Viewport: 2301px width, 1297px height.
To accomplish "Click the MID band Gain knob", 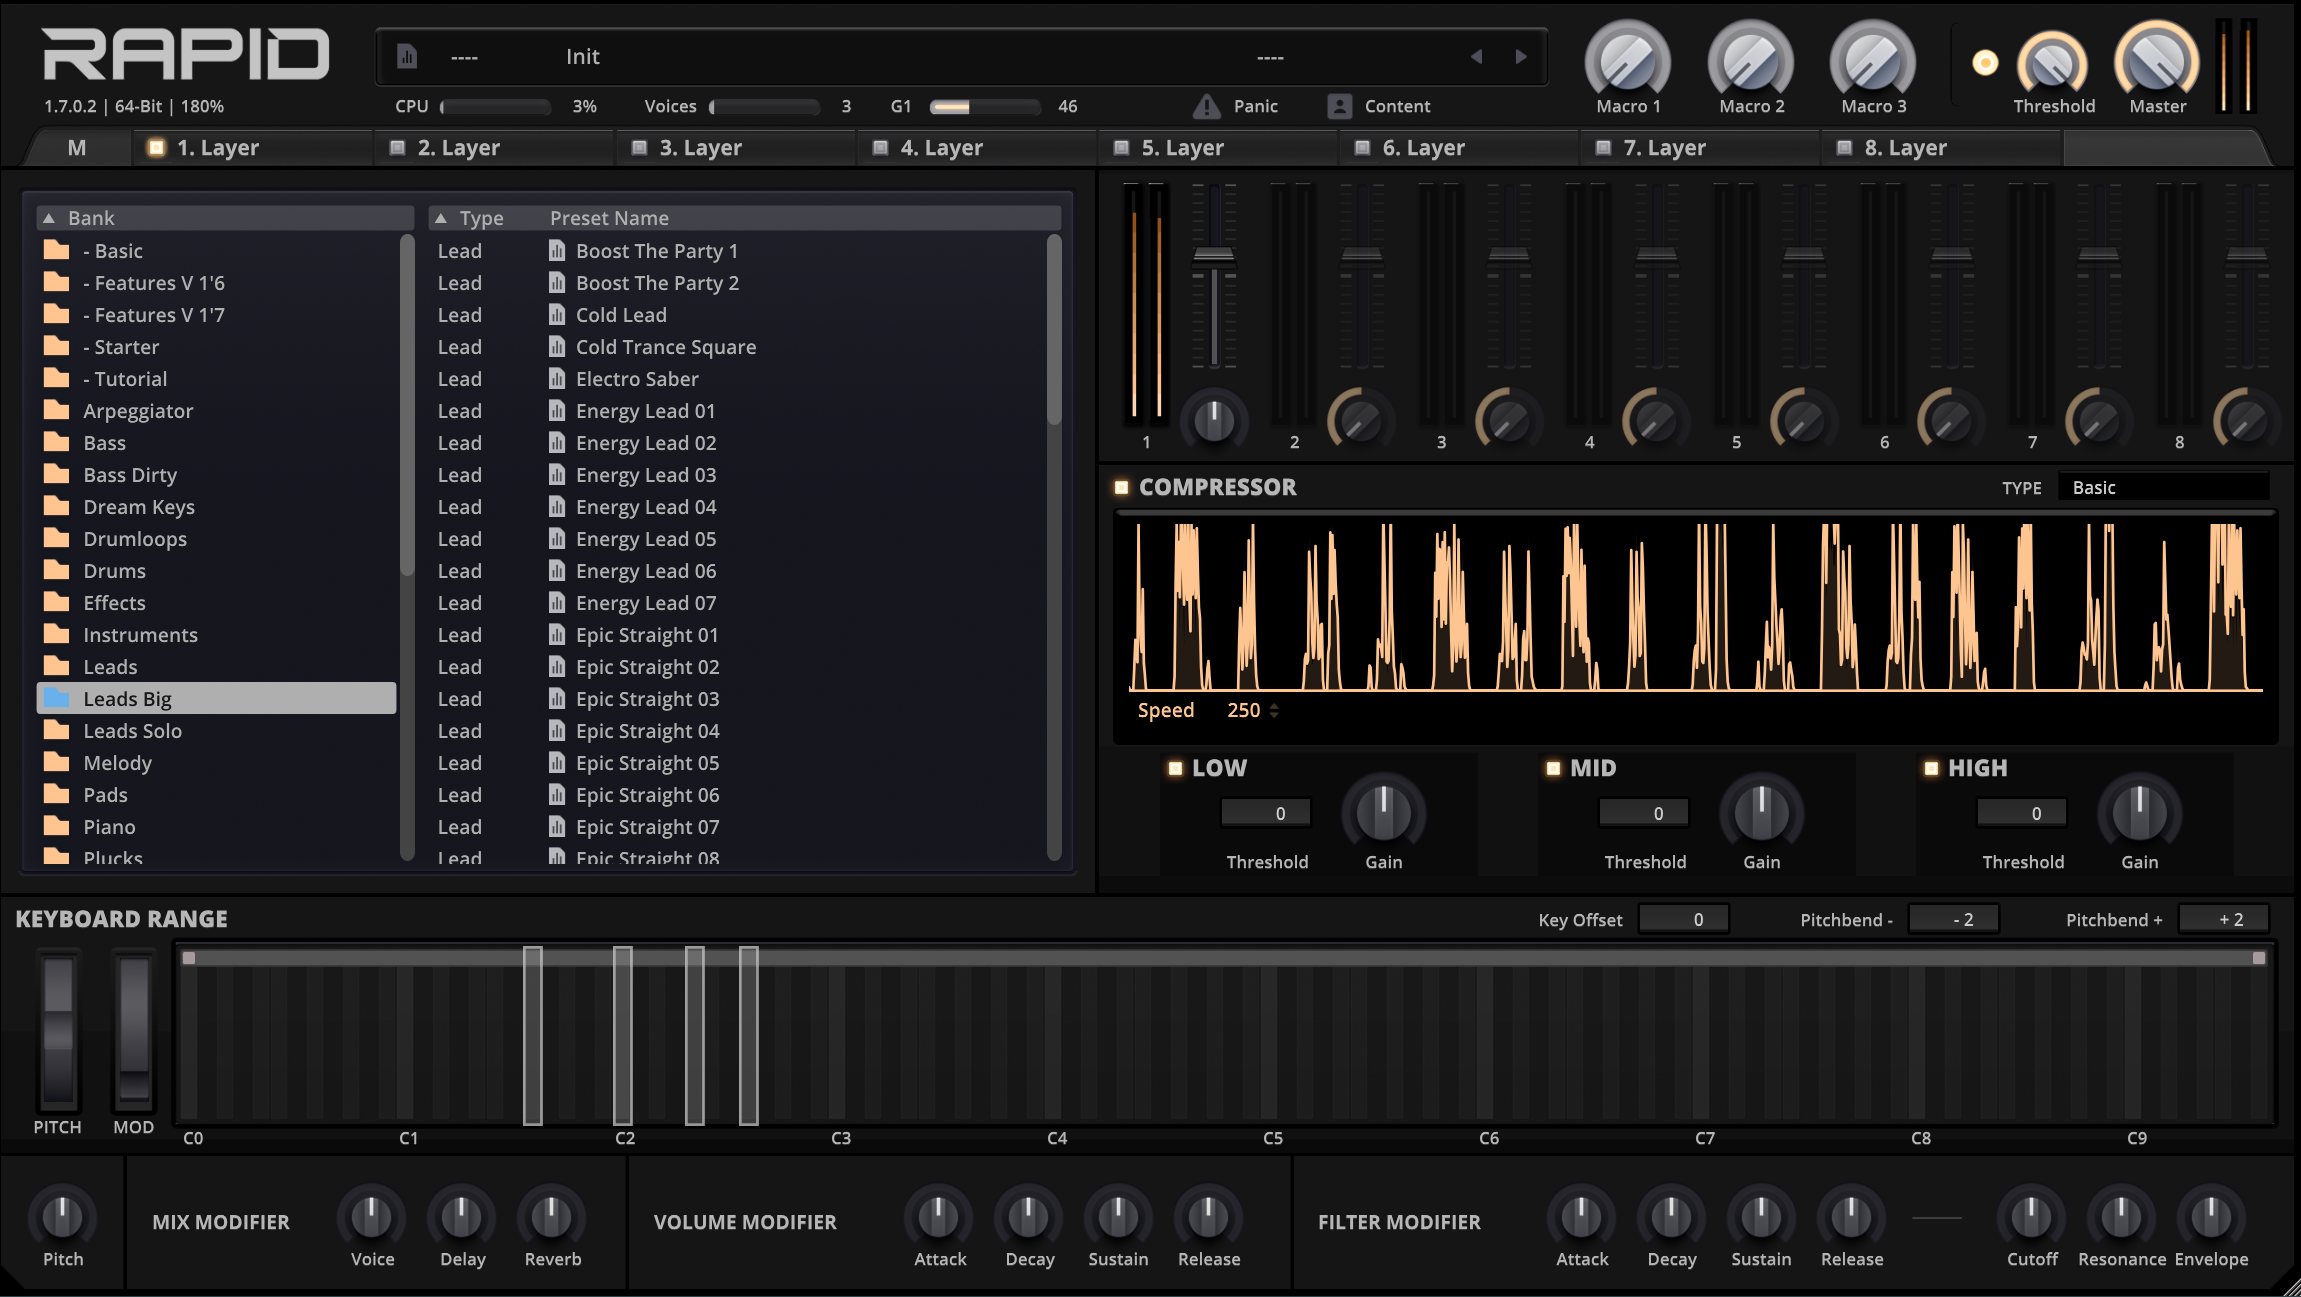I will (x=1762, y=812).
